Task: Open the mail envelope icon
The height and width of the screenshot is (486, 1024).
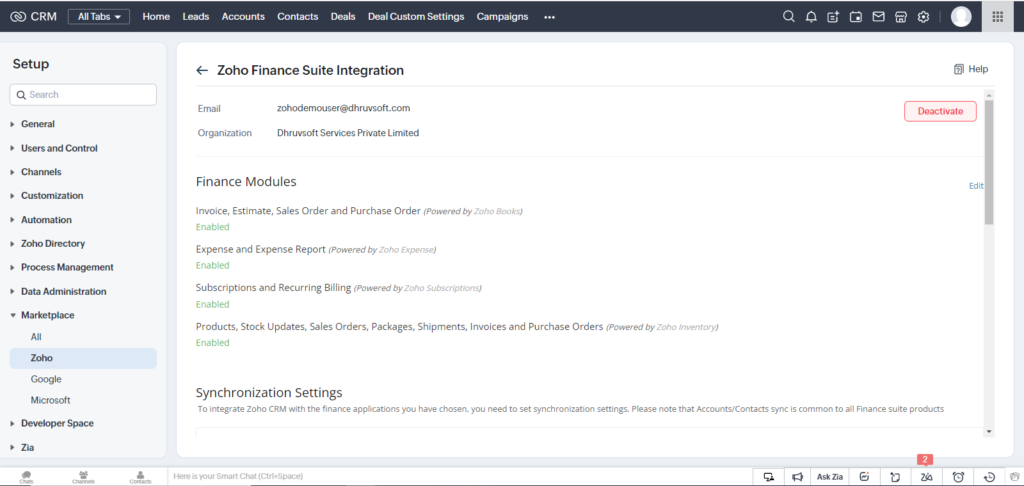Action: point(878,17)
